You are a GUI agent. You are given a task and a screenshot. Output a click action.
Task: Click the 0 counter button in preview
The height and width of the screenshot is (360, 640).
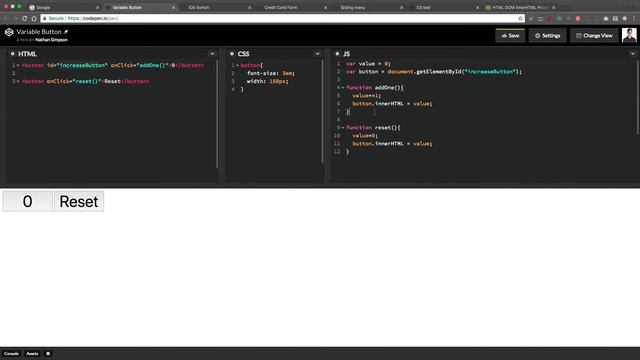pyautogui.click(x=27, y=201)
